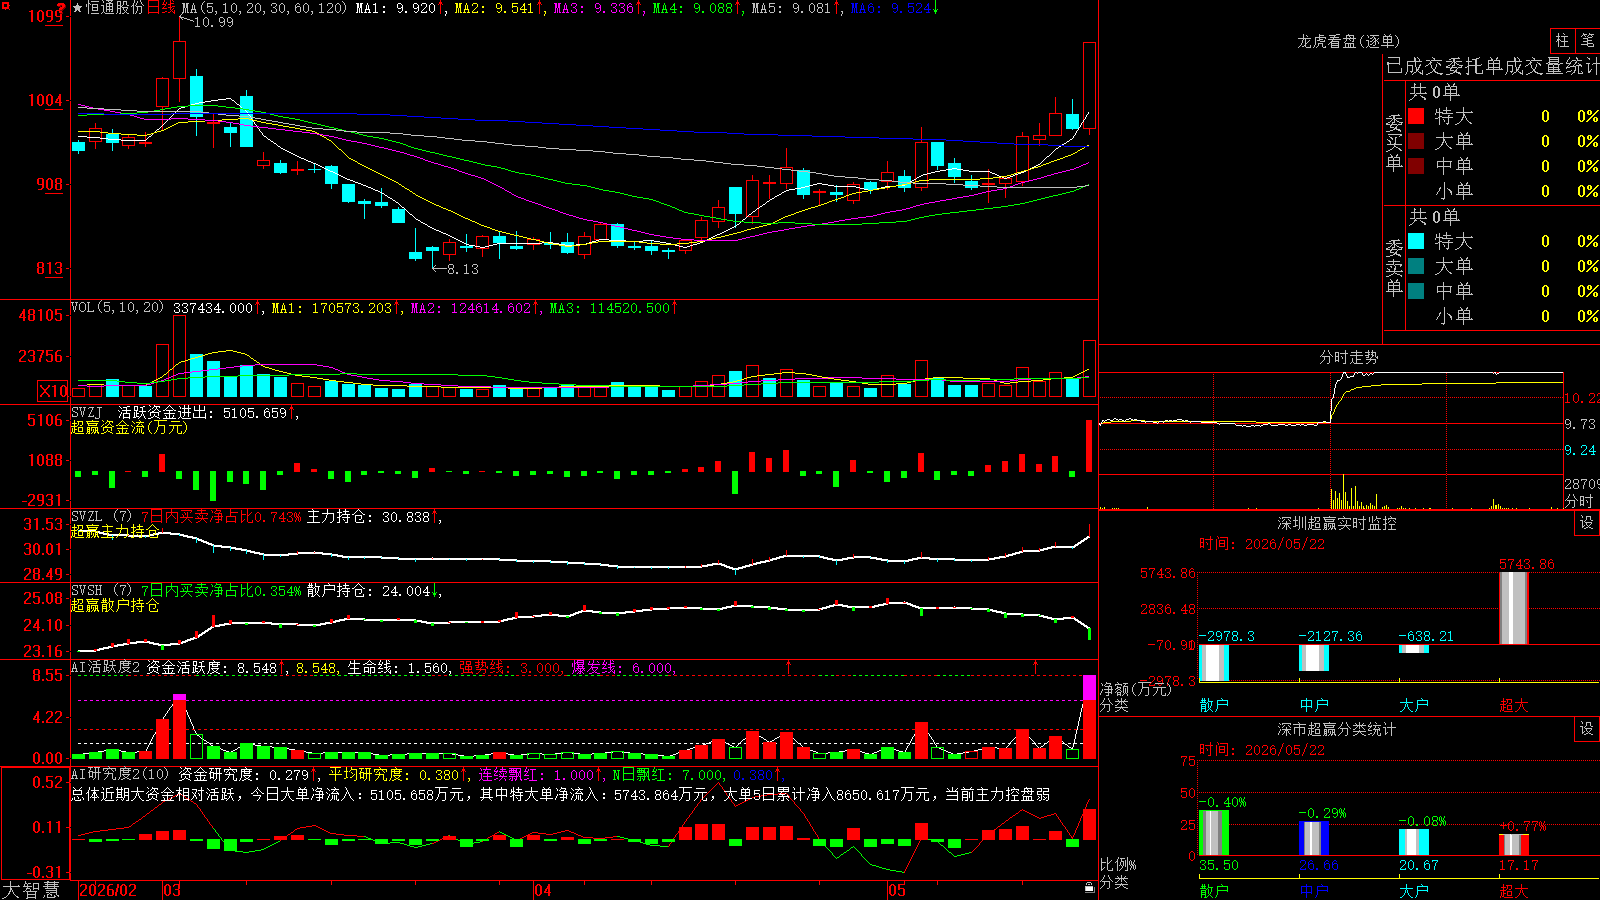This screenshot has width=1600, height=900.
Task: Click the 05 month marker on date axis
Action: (x=897, y=890)
